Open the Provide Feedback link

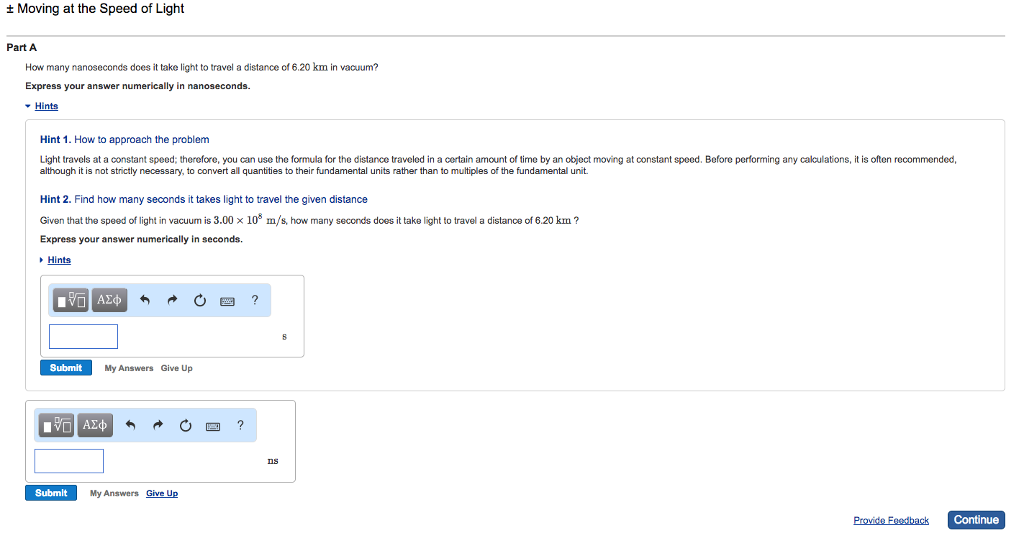[x=890, y=520]
